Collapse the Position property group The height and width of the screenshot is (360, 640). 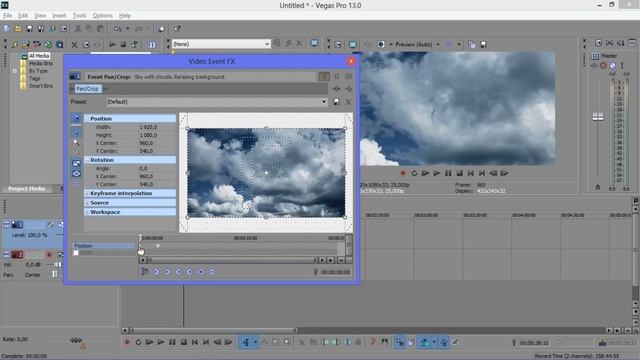click(x=87, y=118)
